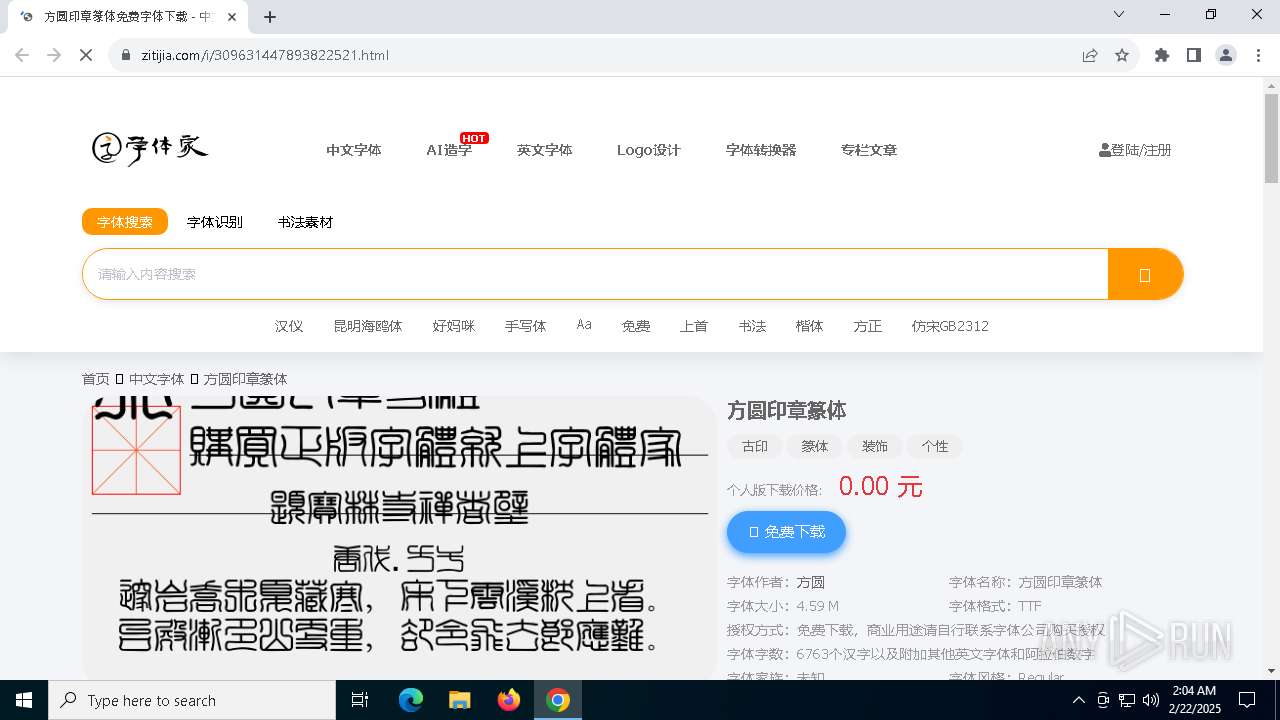Screen dimensions: 1280x720
Task: Click 好妈咪 quick search keyword
Action: 454,326
